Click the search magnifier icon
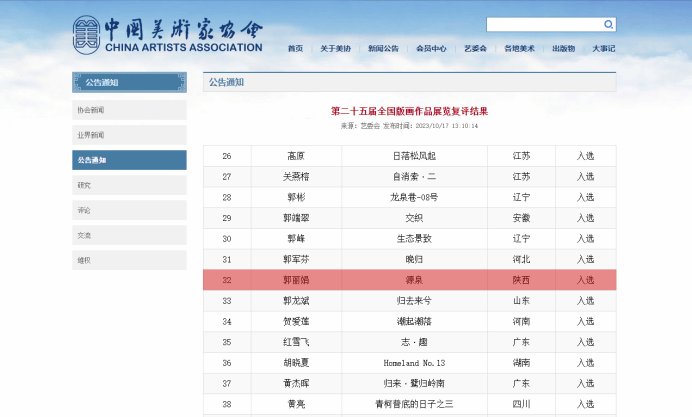This screenshot has width=692, height=417. coord(609,25)
